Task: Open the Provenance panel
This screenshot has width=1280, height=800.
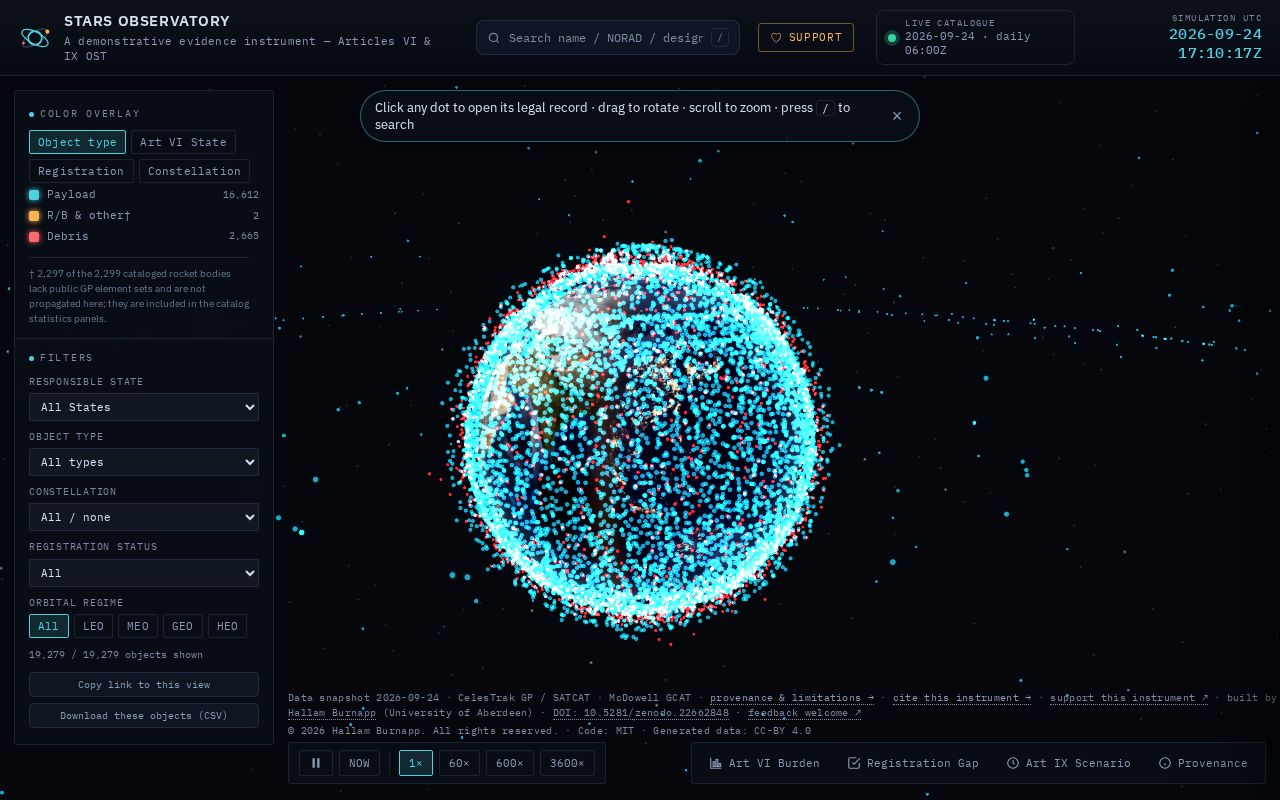Action: [1203, 763]
